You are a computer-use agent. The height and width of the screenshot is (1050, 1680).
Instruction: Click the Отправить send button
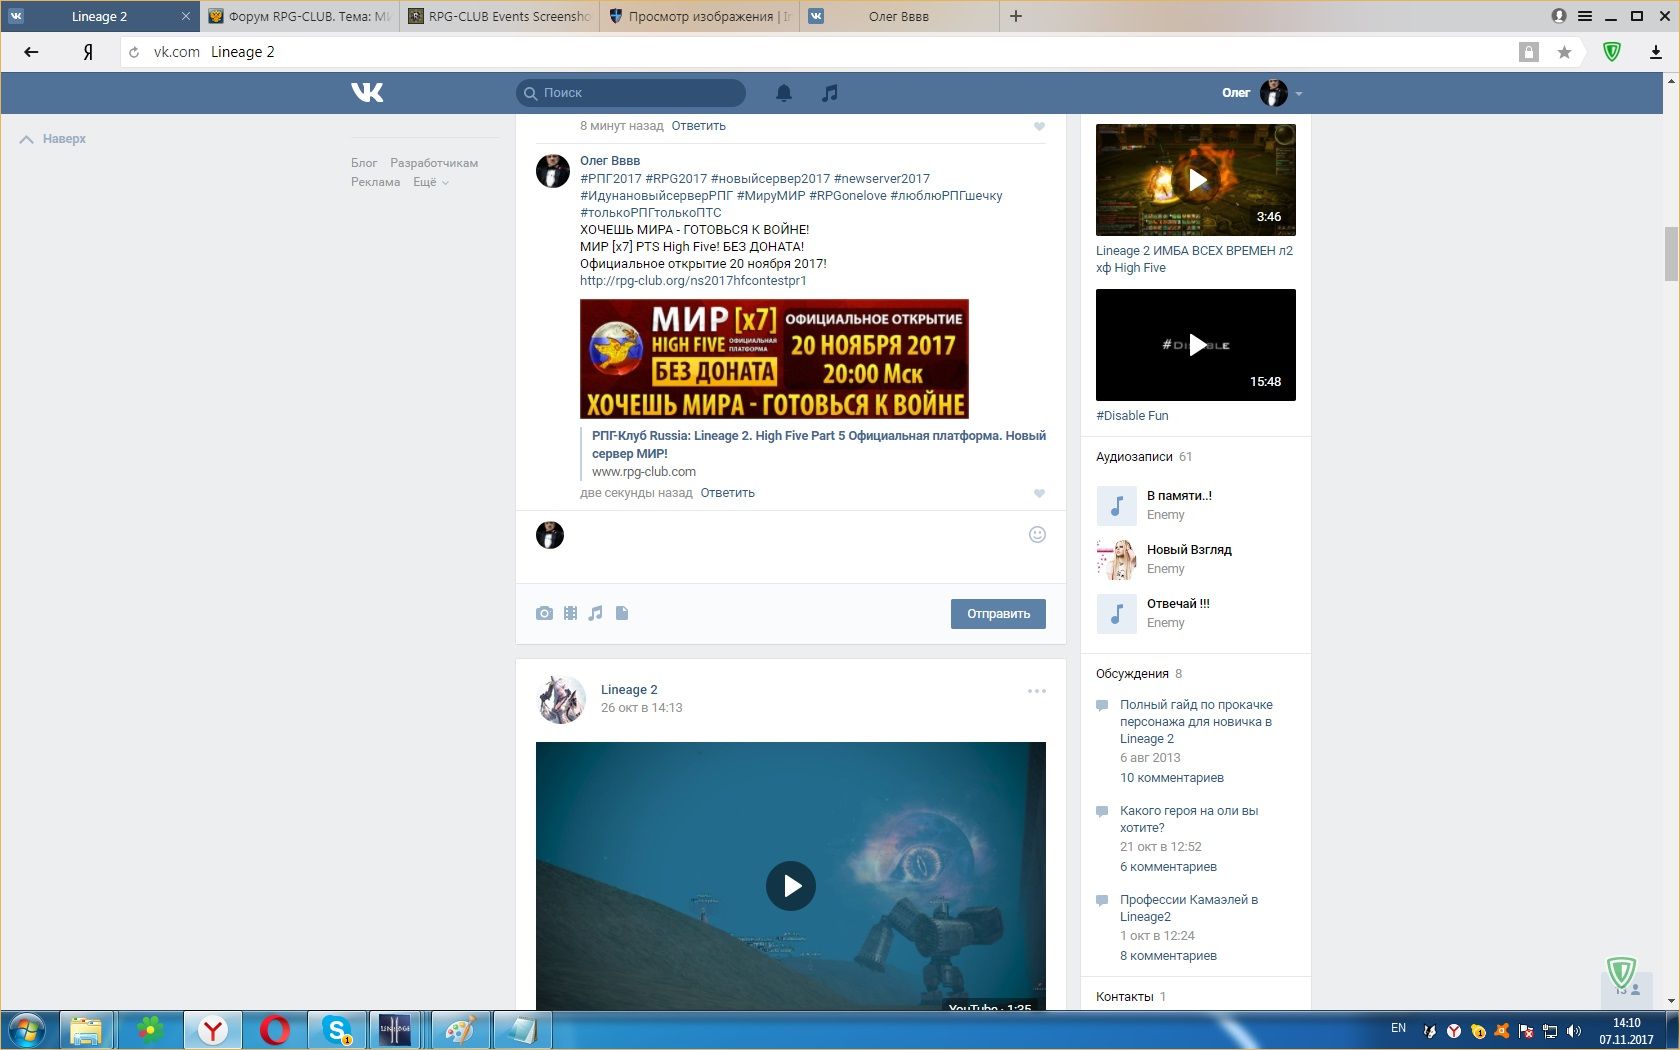click(x=998, y=614)
